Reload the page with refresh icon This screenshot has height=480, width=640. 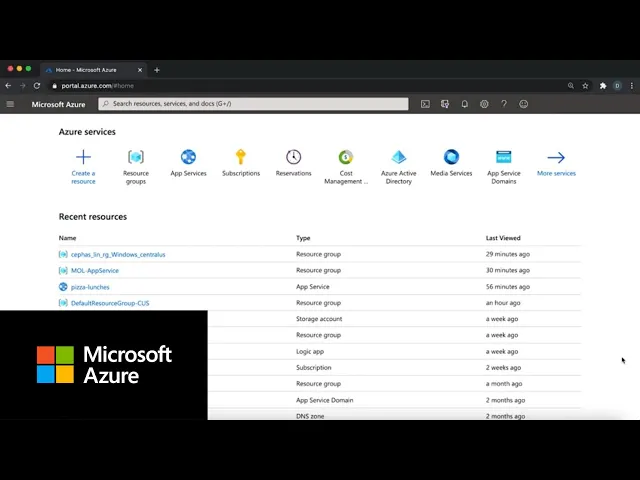click(37, 86)
